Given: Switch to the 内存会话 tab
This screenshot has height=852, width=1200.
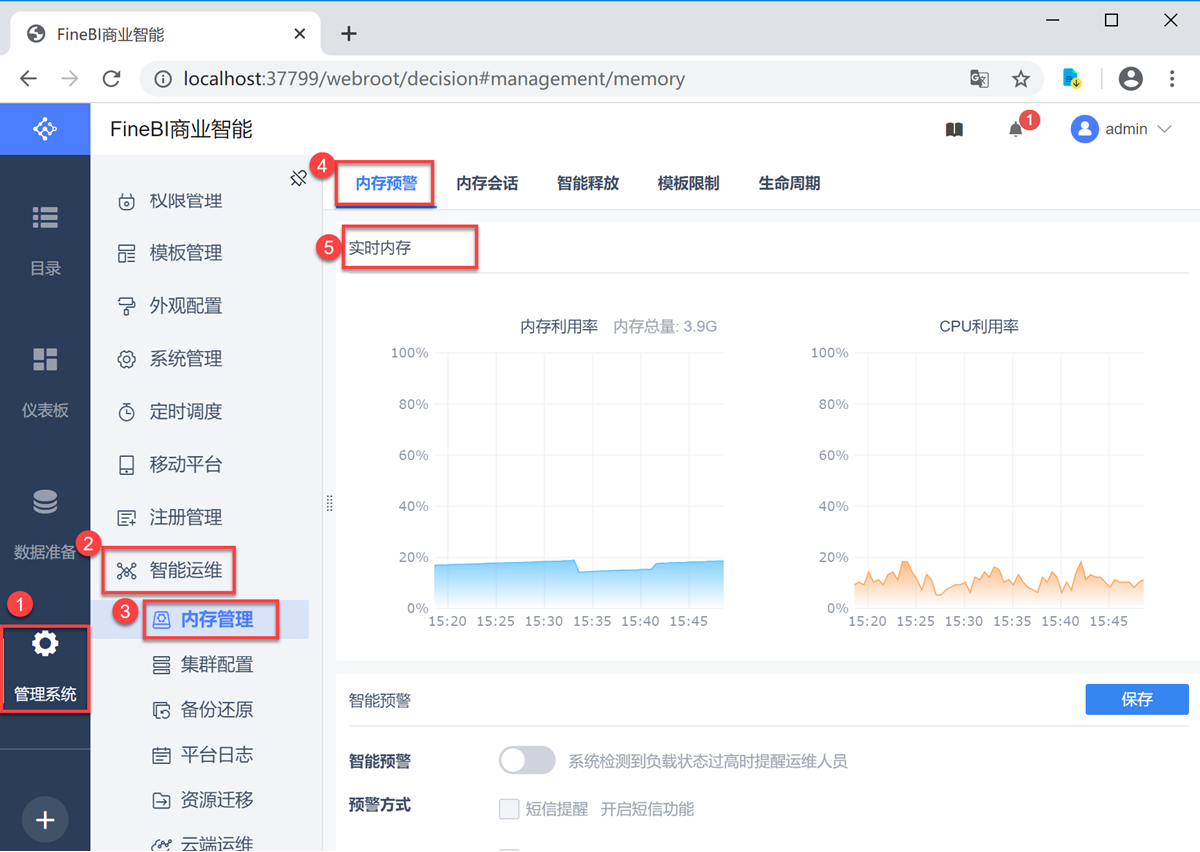Looking at the screenshot, I should [487, 183].
